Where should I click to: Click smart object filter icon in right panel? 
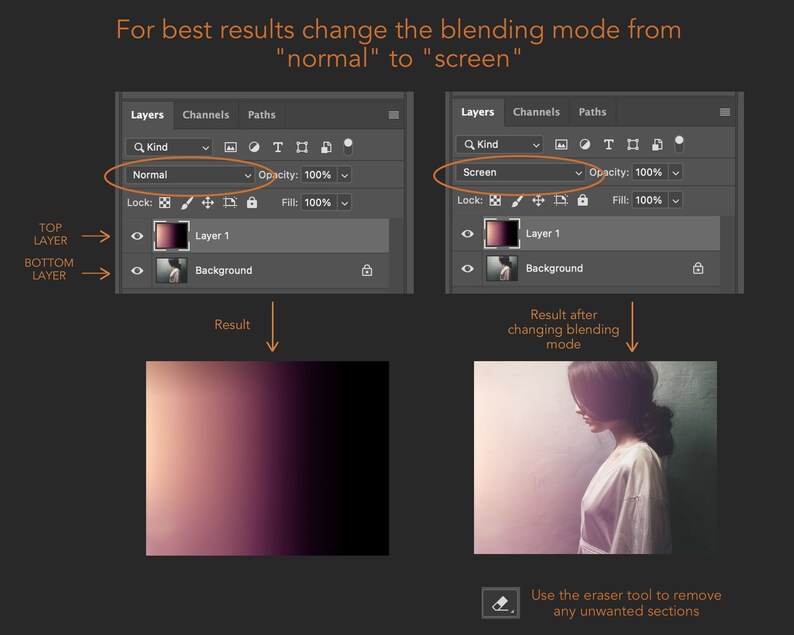(x=657, y=145)
